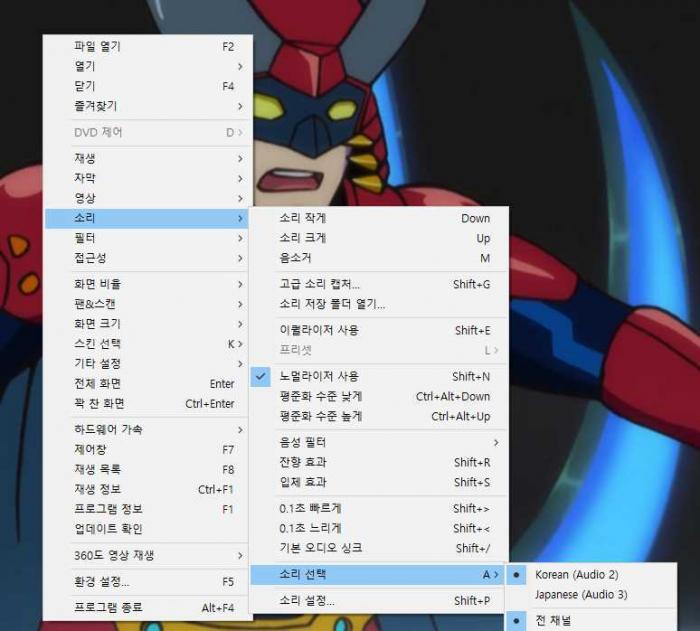Toggle 음소거 mute option
Image resolution: width=700 pixels, height=631 pixels.
378,258
